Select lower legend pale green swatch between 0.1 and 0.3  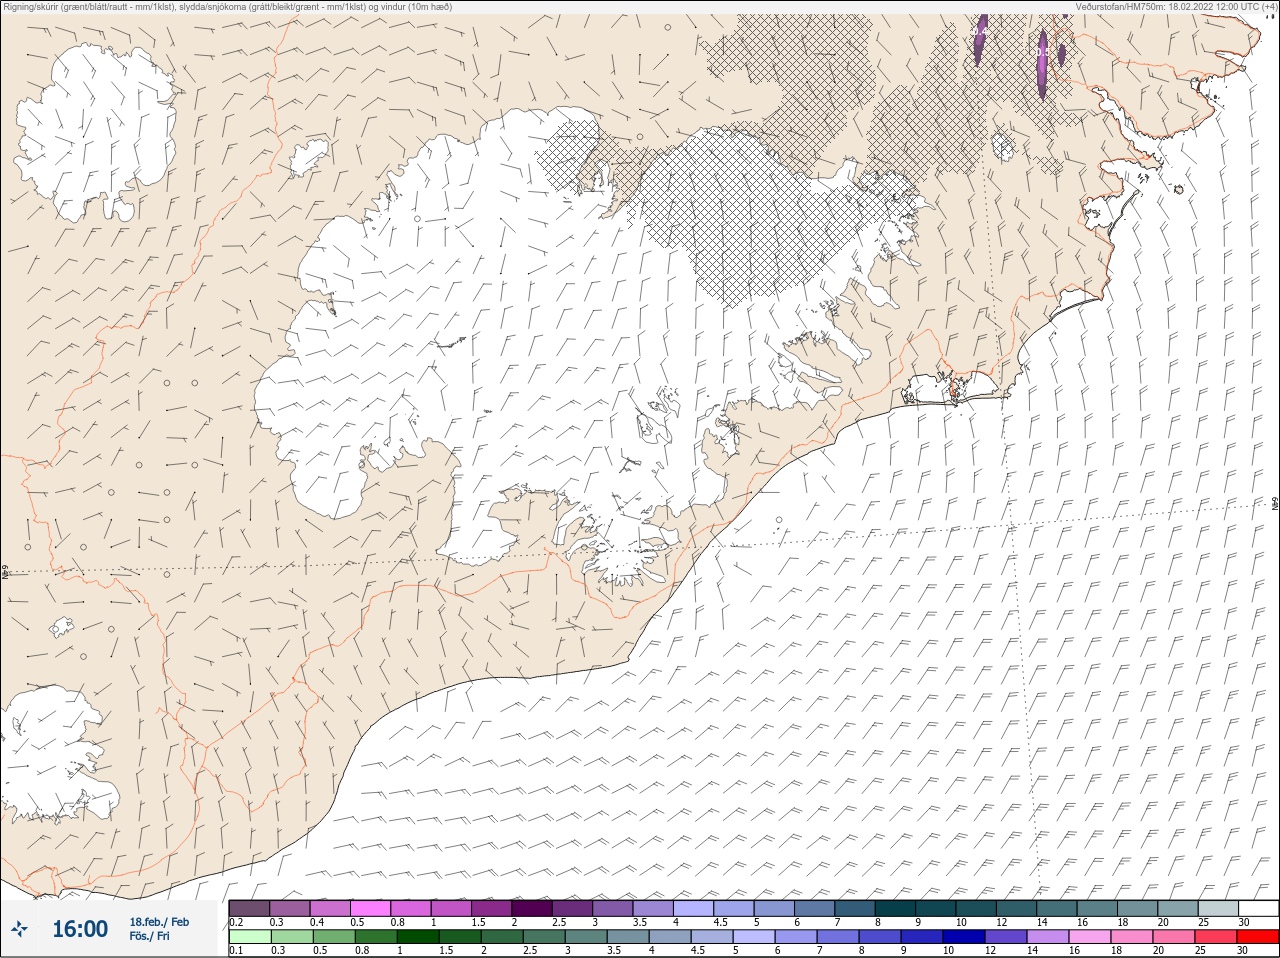pyautogui.click(x=250, y=937)
